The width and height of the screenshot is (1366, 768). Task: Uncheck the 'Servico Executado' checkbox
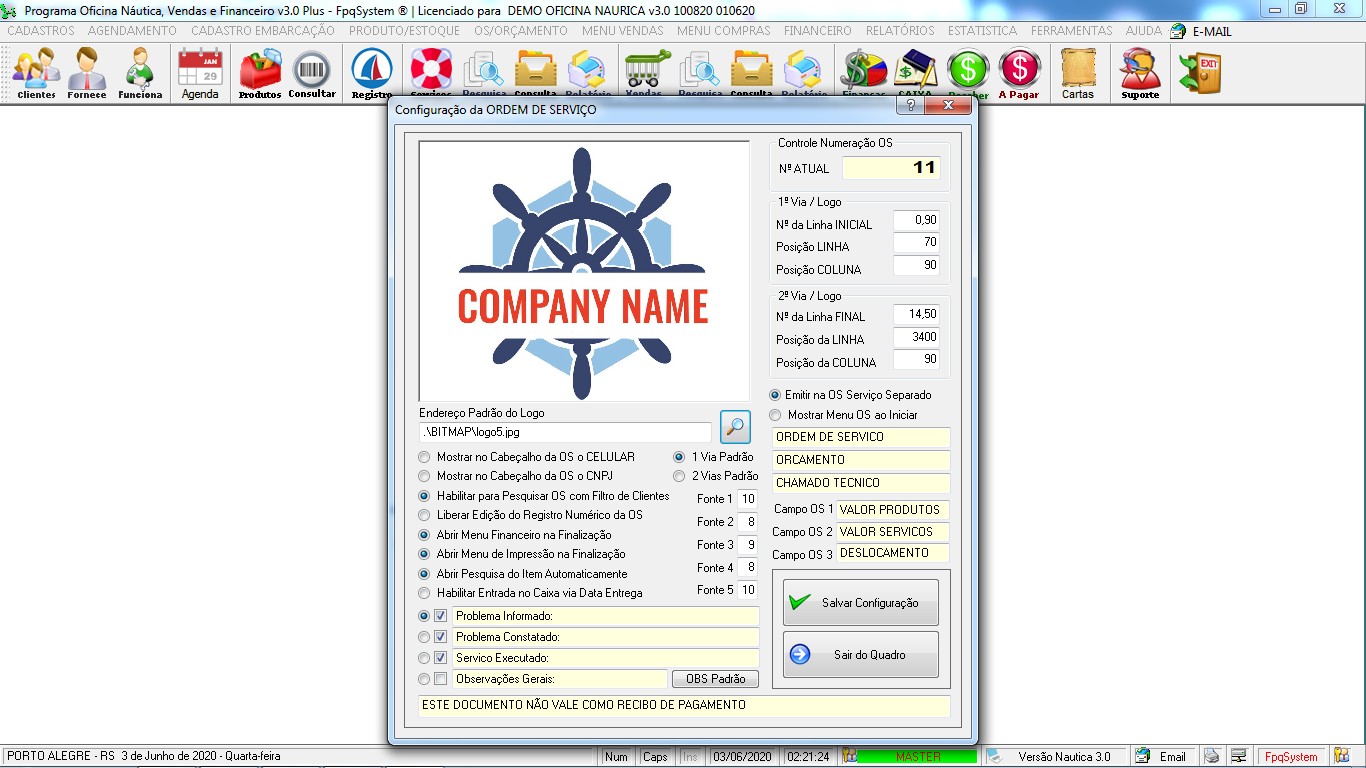pos(441,658)
